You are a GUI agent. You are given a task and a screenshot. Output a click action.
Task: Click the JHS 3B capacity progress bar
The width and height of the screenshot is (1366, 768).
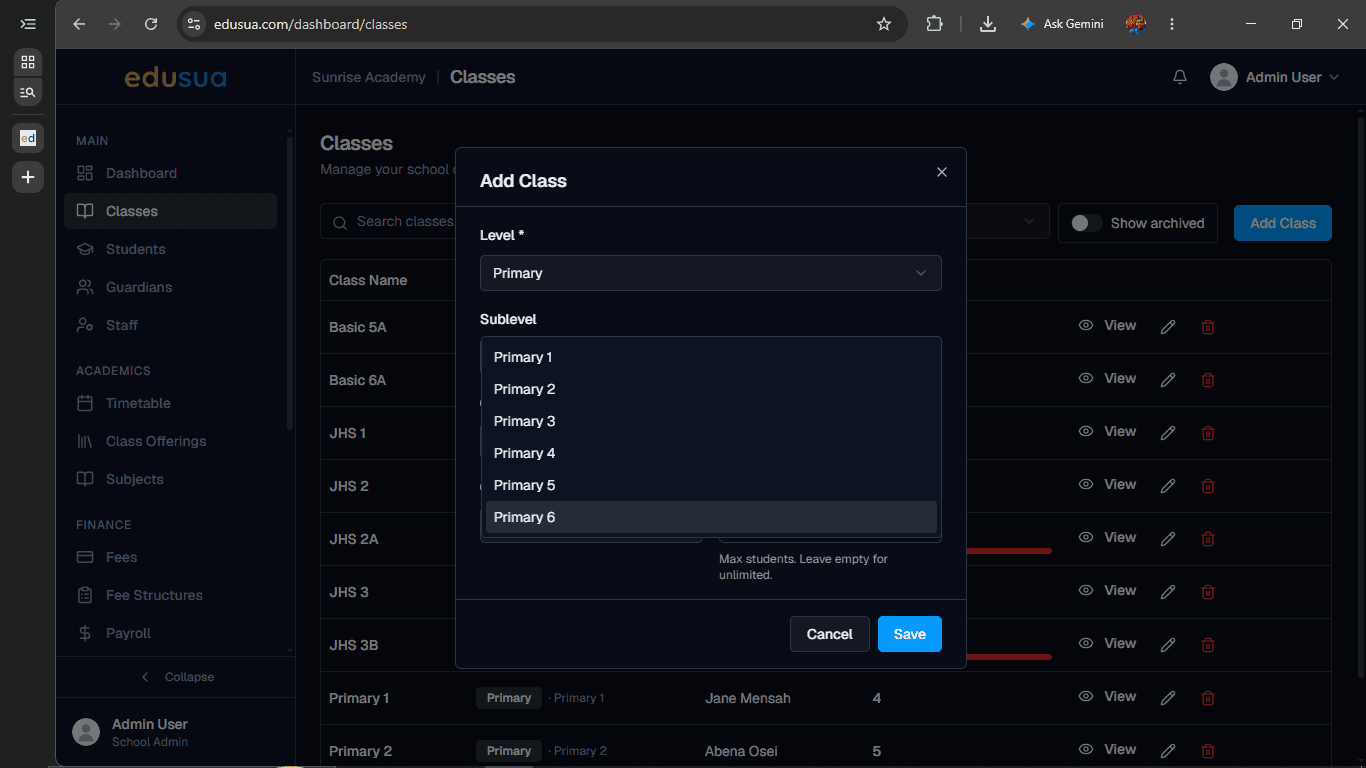point(1009,657)
